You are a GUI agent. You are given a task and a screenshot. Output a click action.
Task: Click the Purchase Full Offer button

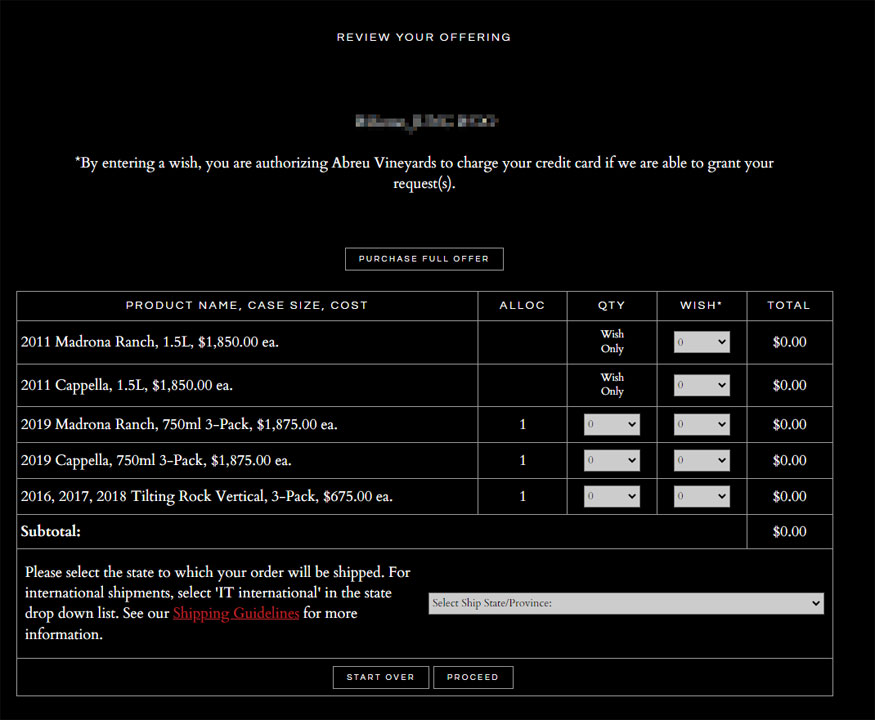(424, 259)
